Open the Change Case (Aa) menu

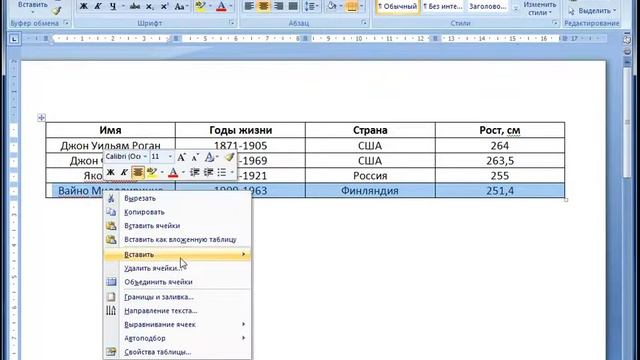pyautogui.click(x=180, y=6)
